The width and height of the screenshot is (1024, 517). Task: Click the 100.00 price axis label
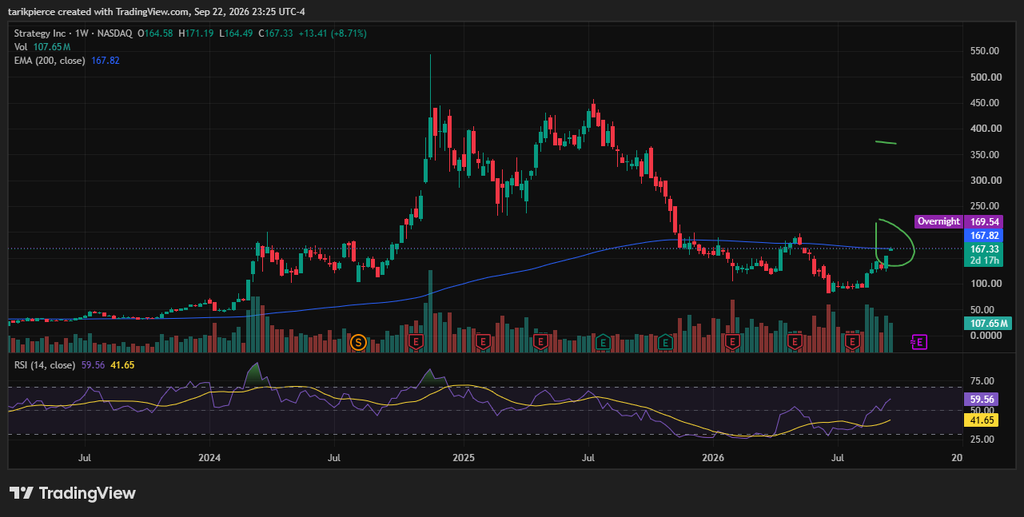pos(985,283)
